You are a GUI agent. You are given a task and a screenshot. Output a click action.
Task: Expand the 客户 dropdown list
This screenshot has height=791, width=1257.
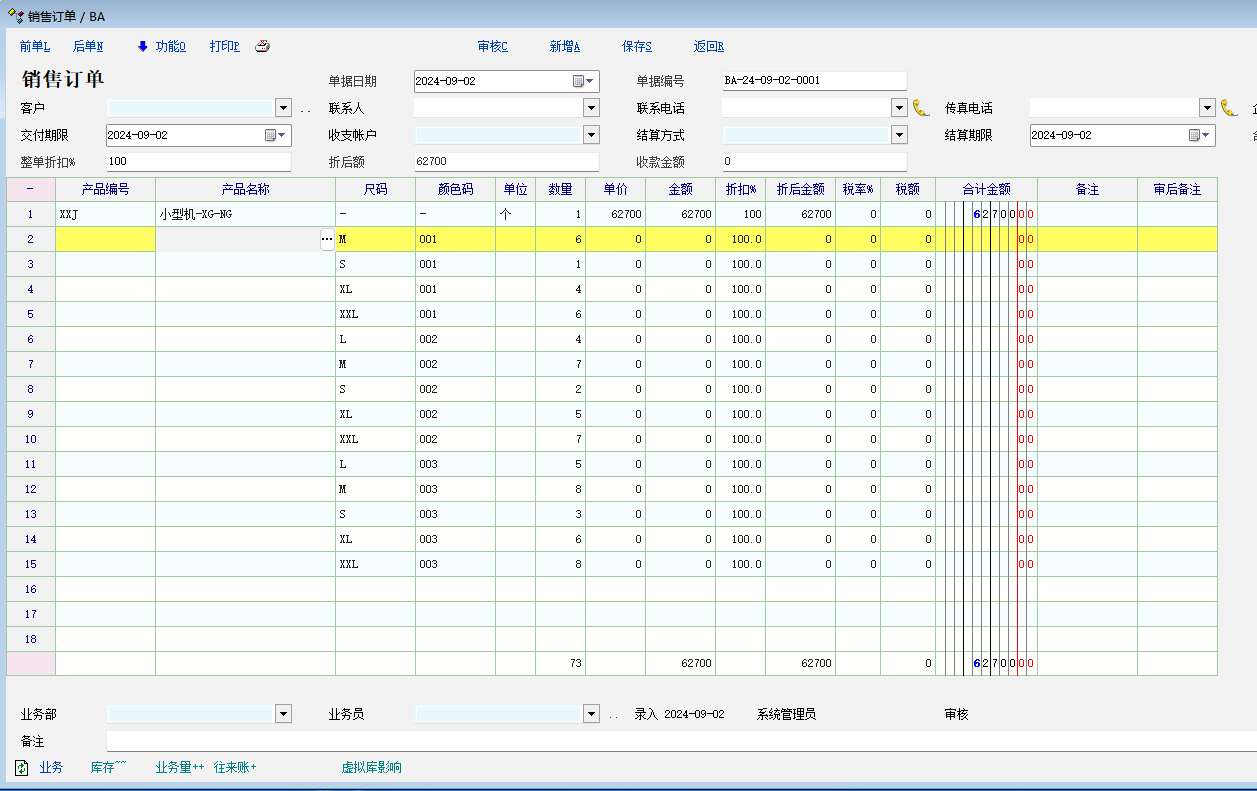pos(283,108)
